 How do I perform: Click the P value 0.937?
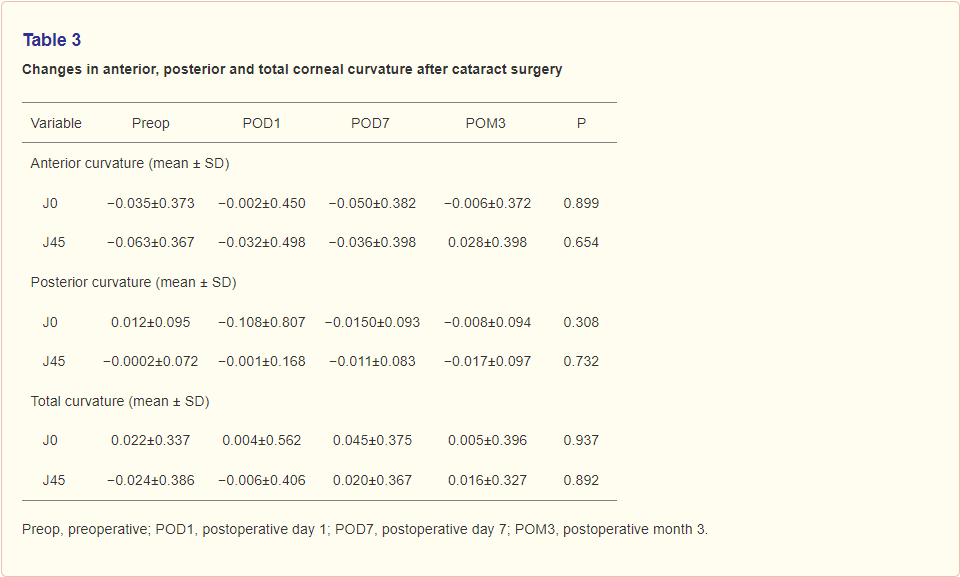pos(581,440)
